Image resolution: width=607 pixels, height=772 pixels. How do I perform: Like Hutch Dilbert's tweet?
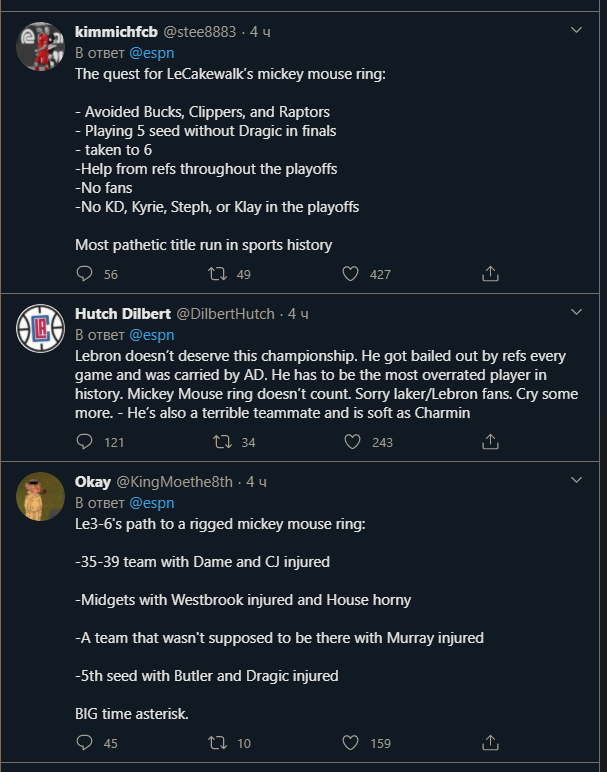pyautogui.click(x=351, y=442)
